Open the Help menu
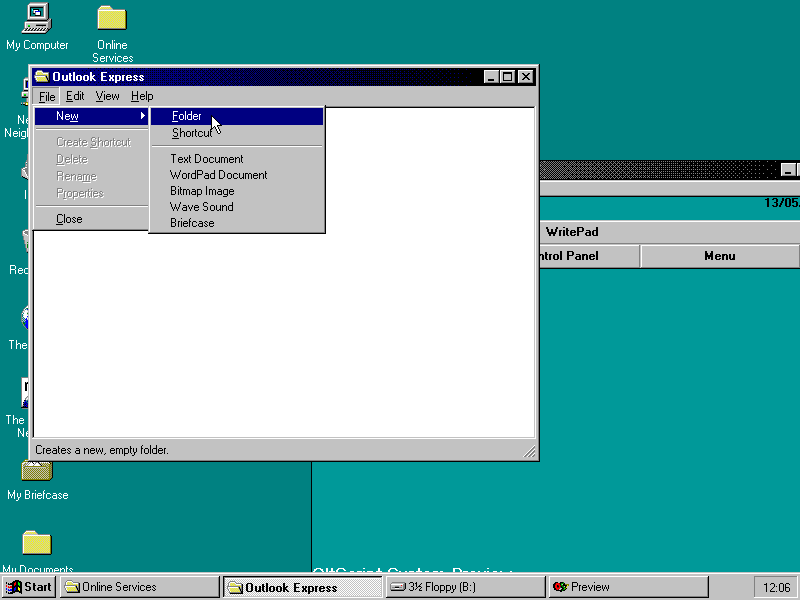The width and height of the screenshot is (800, 600). click(x=142, y=96)
